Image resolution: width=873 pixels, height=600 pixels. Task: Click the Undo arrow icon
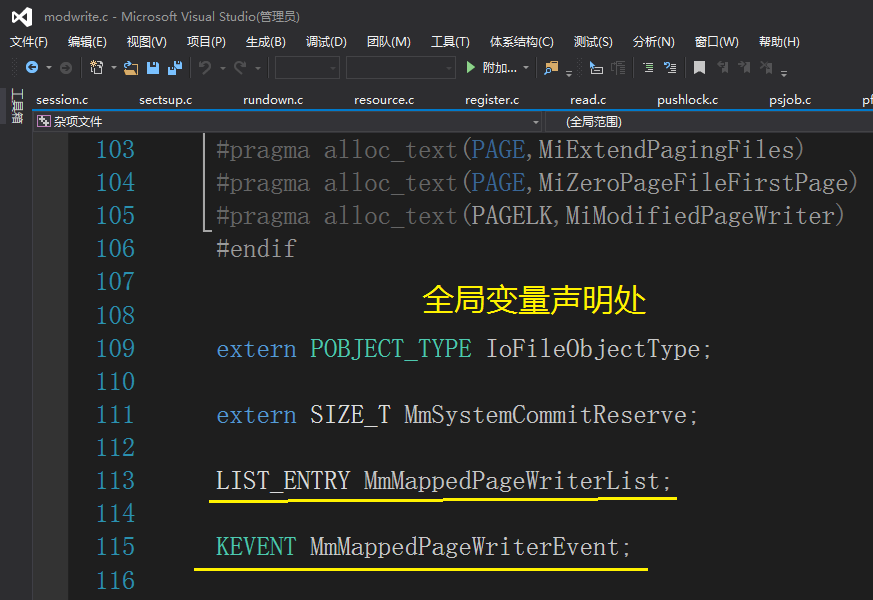pos(205,67)
